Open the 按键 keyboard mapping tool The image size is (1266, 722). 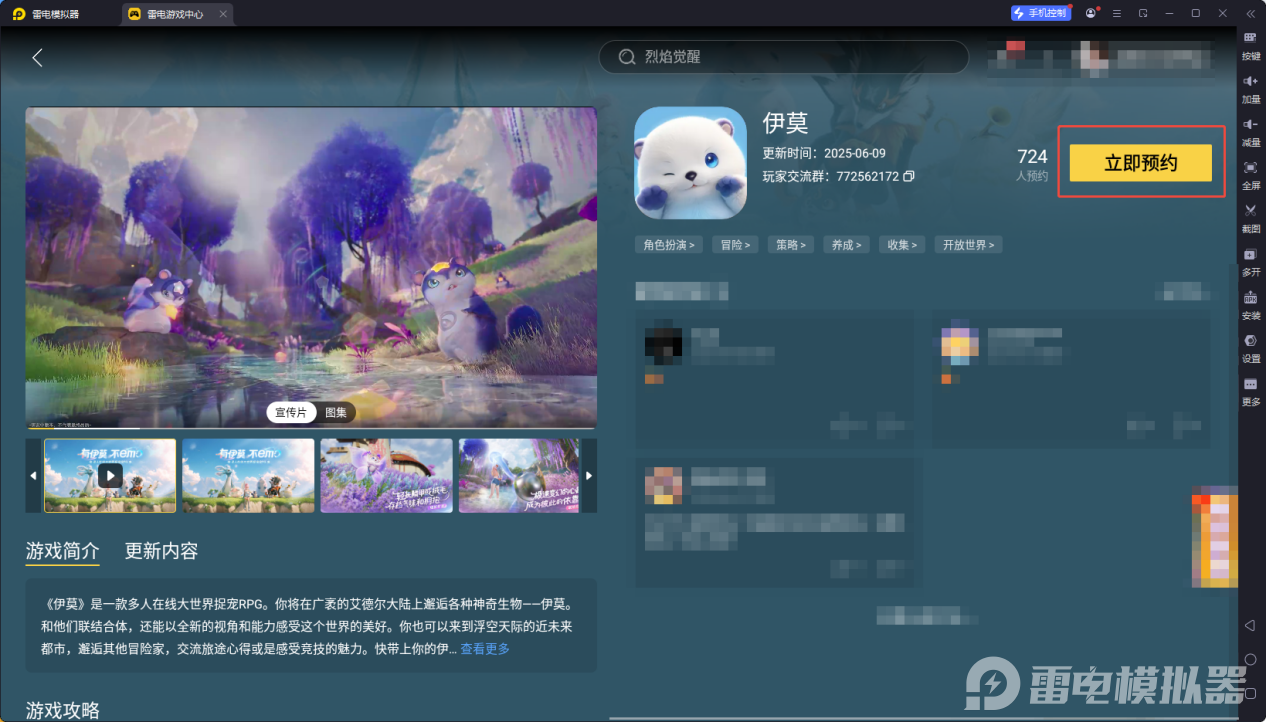[1249, 45]
